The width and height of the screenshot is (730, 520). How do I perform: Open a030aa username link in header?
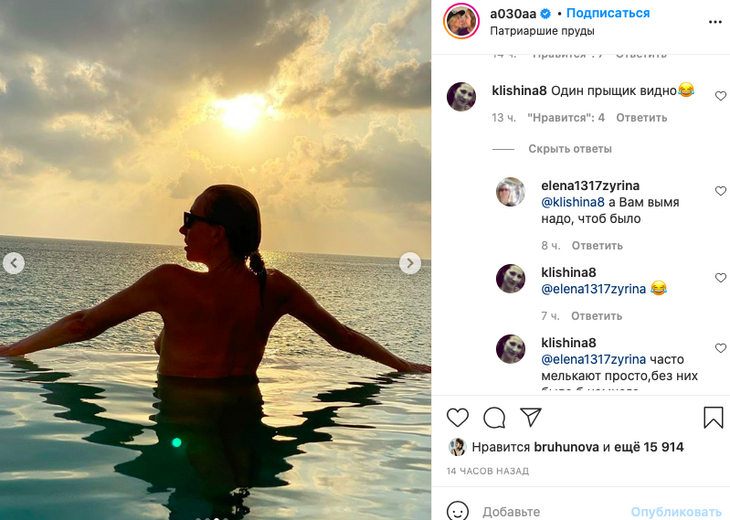click(512, 13)
